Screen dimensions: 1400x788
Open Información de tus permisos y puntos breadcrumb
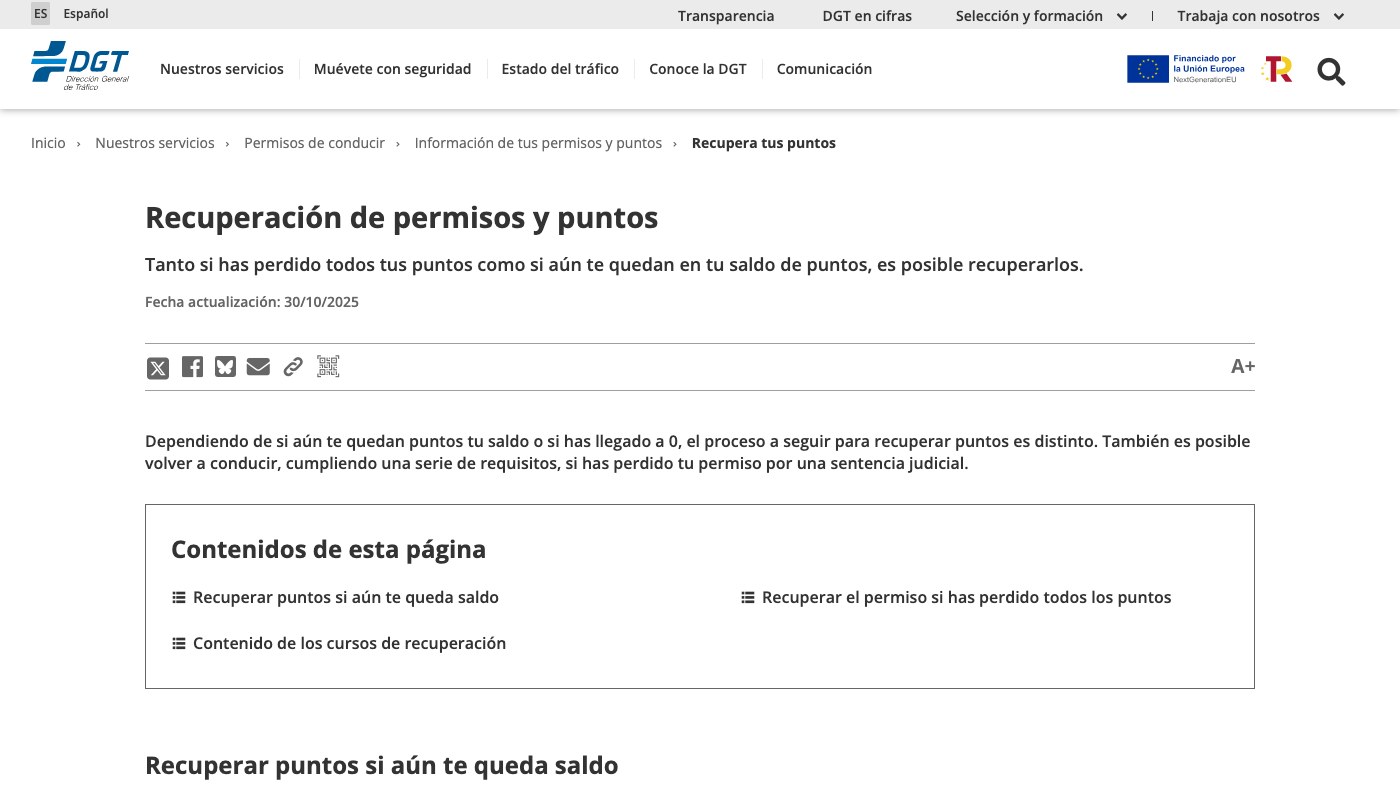(538, 143)
